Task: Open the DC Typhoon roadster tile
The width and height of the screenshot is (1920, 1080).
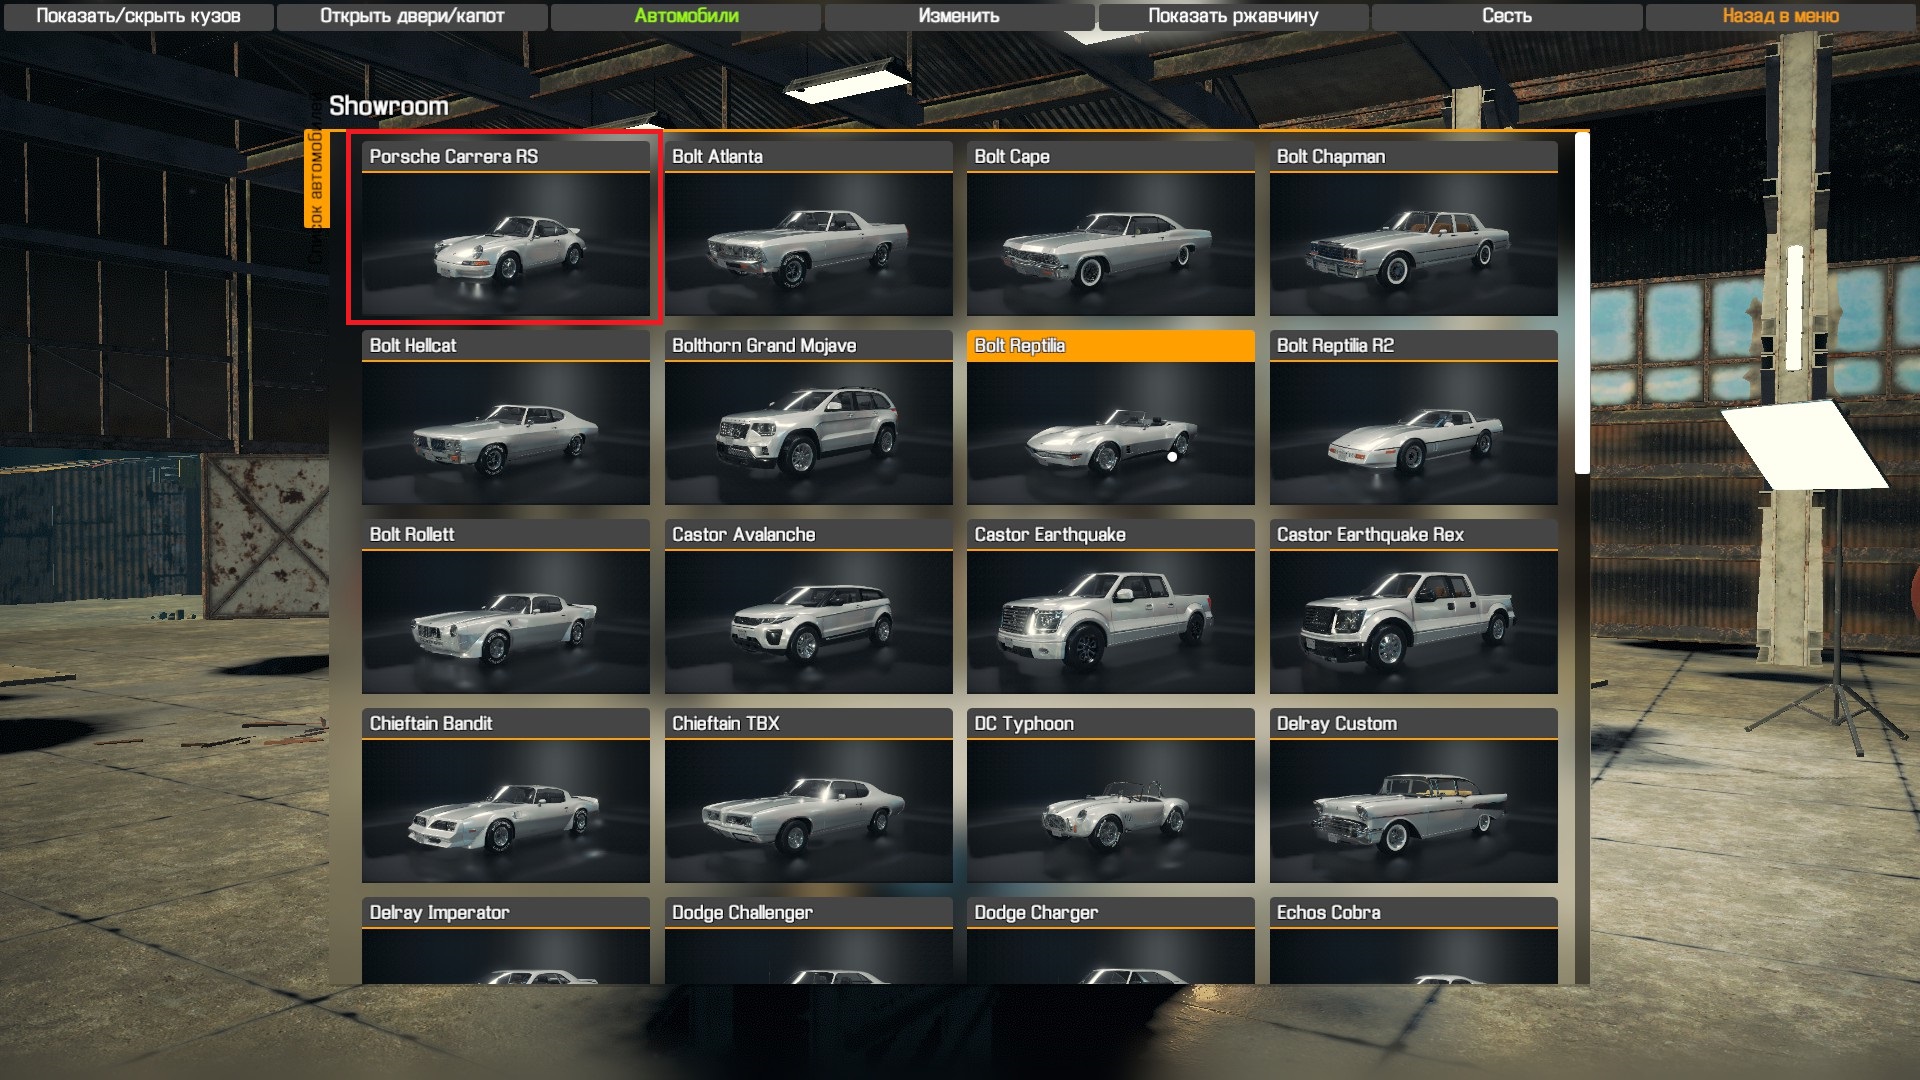Action: [1110, 795]
